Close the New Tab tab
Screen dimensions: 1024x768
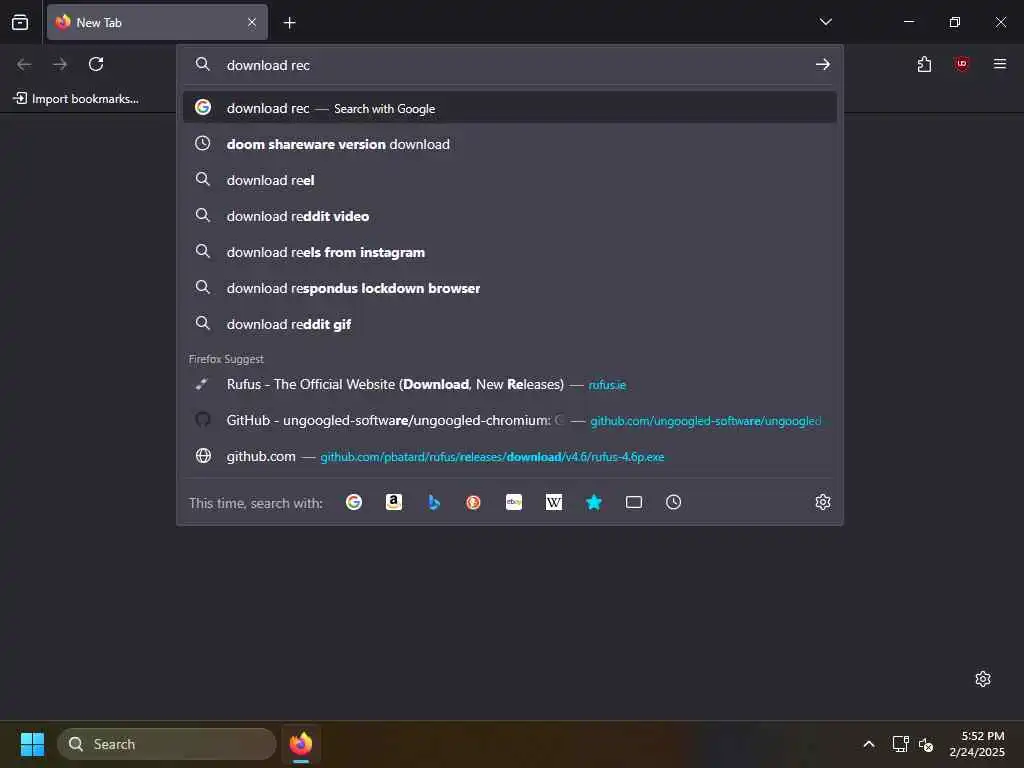(252, 22)
